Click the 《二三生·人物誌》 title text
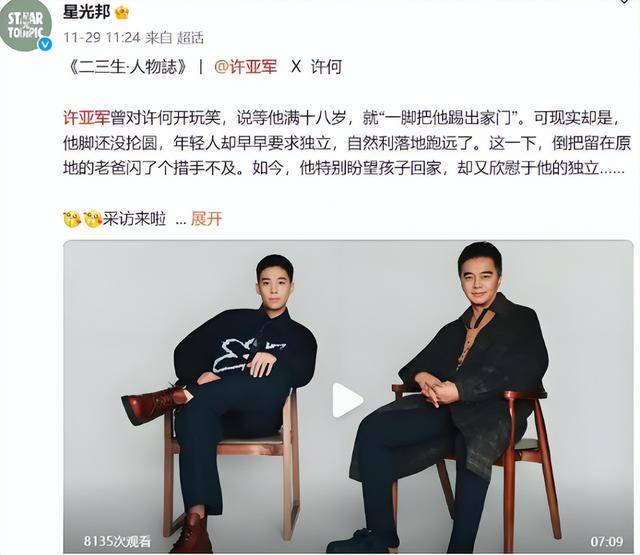The image size is (640, 555). tap(128, 67)
